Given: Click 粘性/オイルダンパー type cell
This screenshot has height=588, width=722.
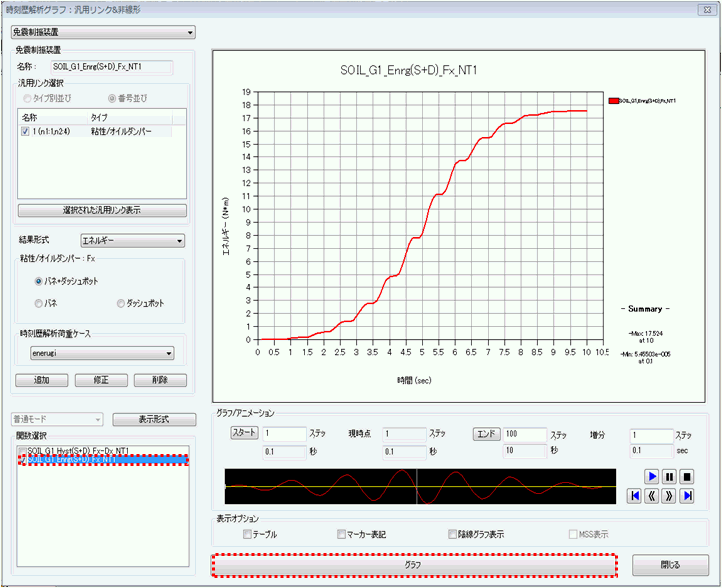Looking at the screenshot, I should click(x=121, y=132).
